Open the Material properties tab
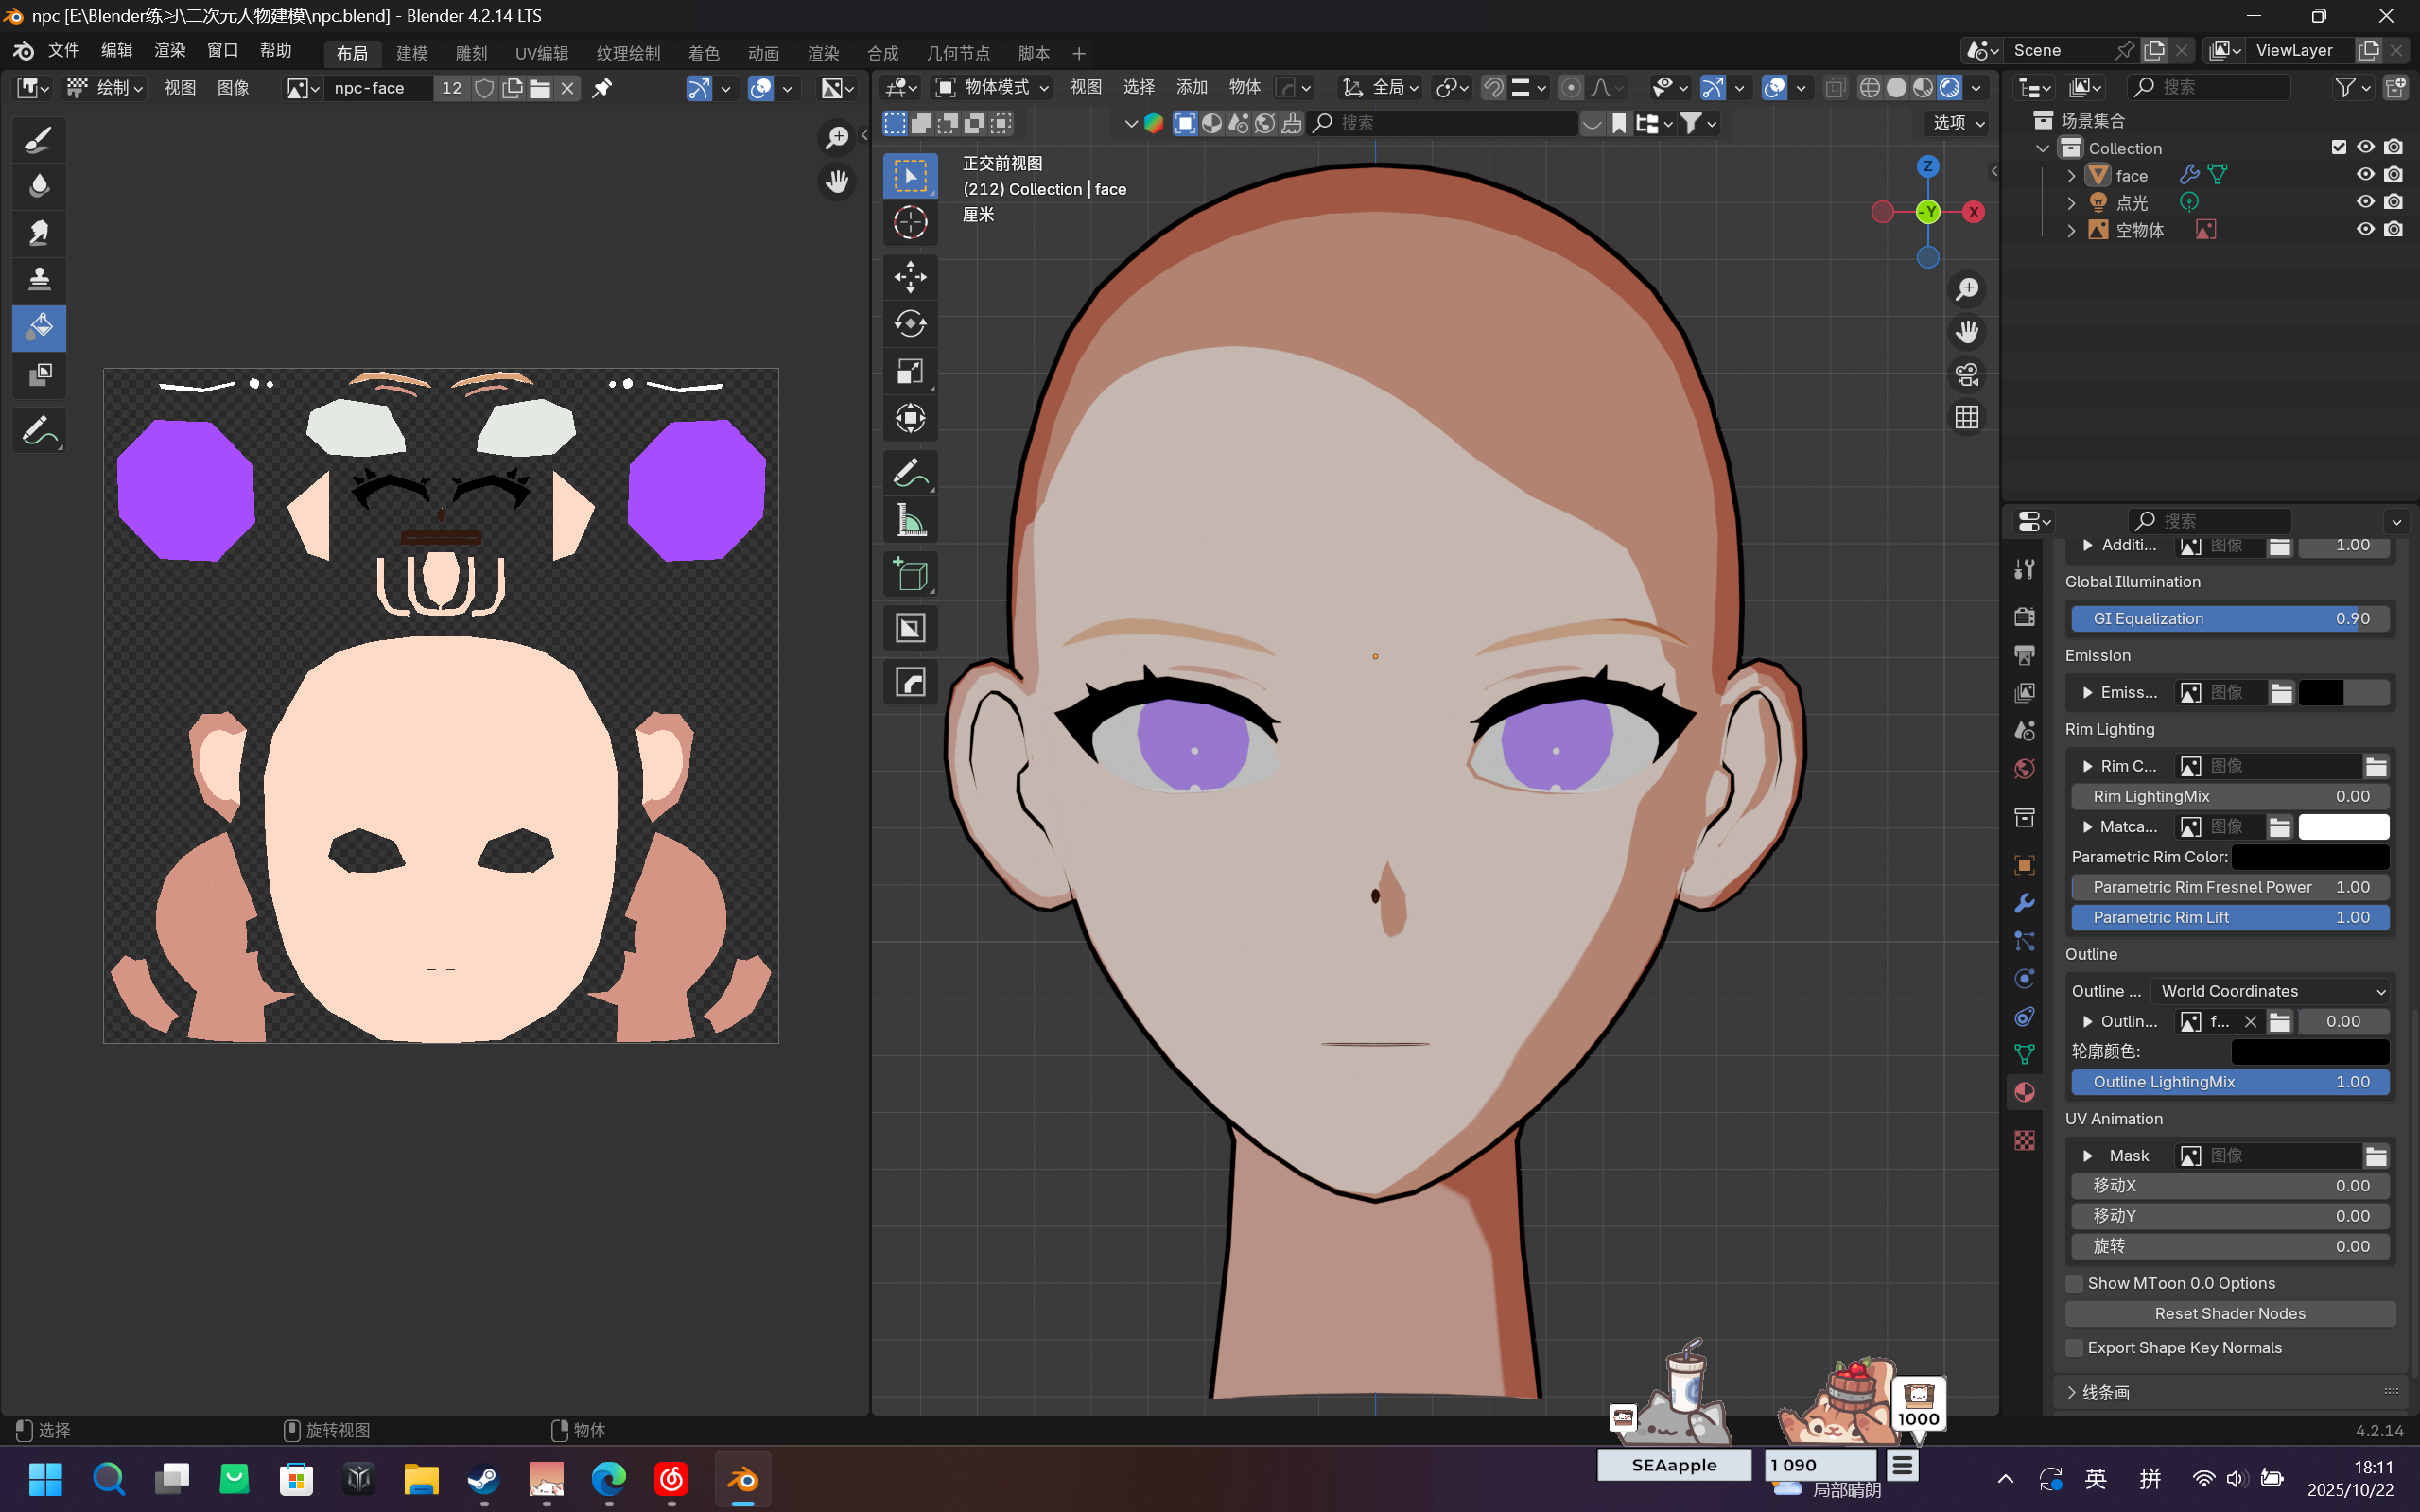The height and width of the screenshot is (1512, 2420). point(2024,1092)
